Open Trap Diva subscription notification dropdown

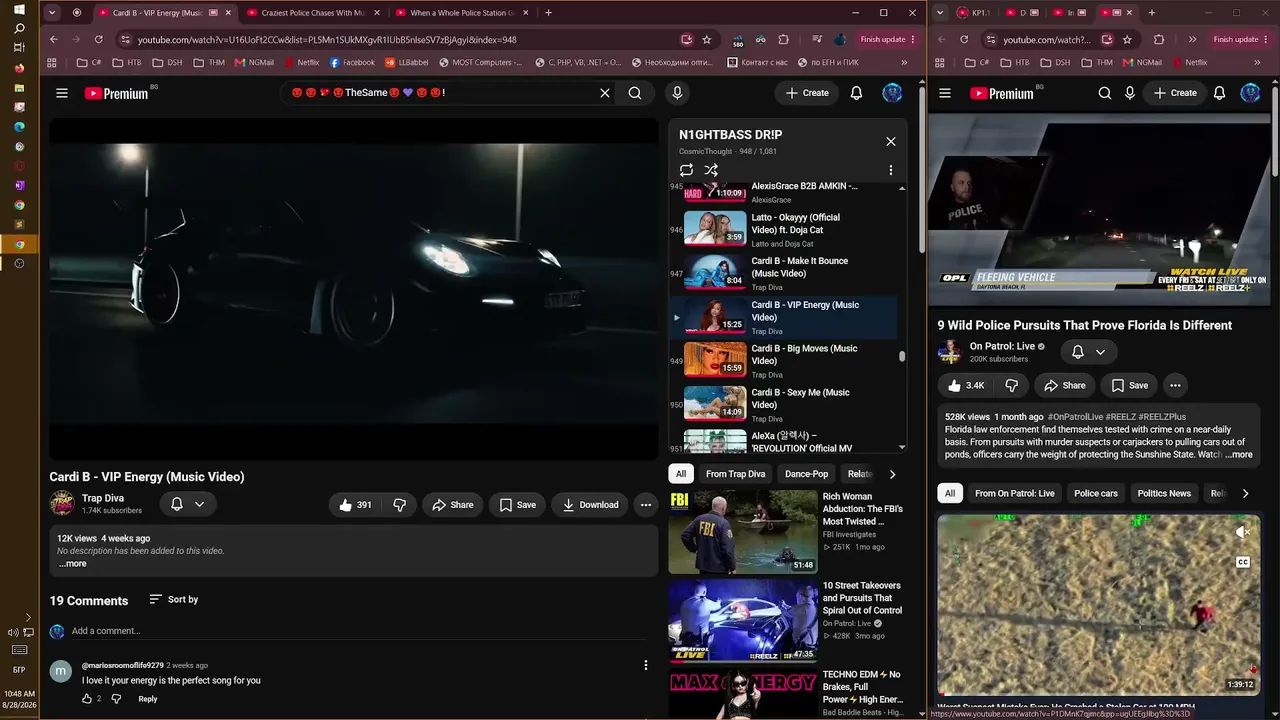click(187, 505)
